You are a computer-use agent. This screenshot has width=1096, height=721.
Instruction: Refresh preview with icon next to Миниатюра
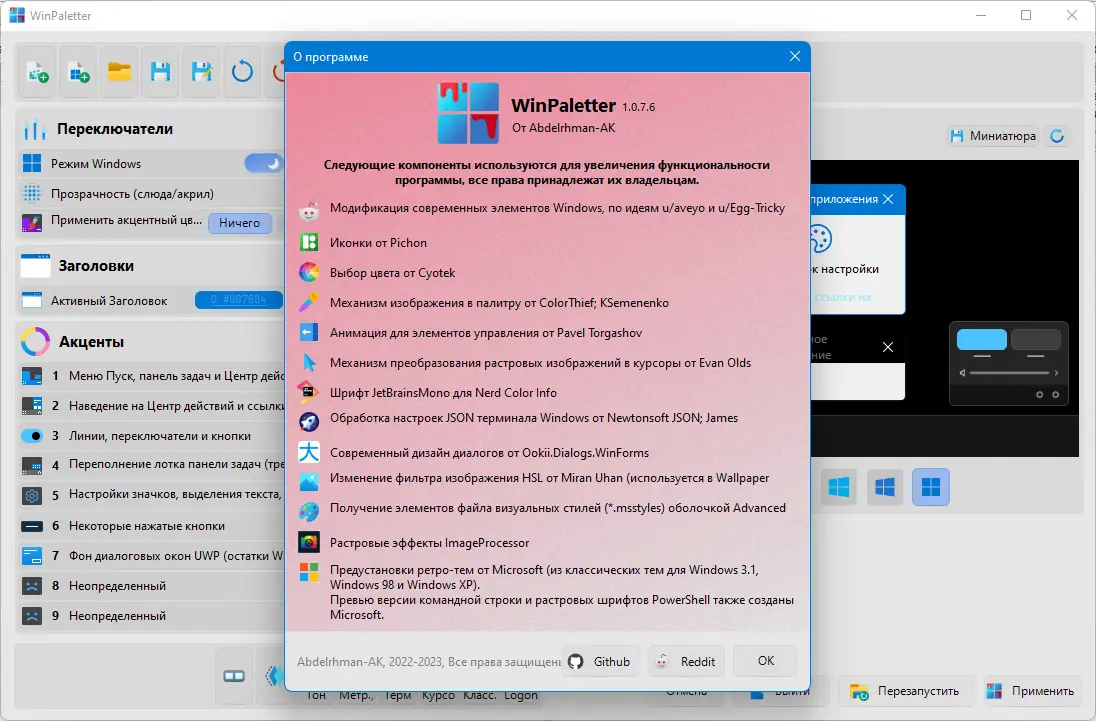tap(1058, 136)
